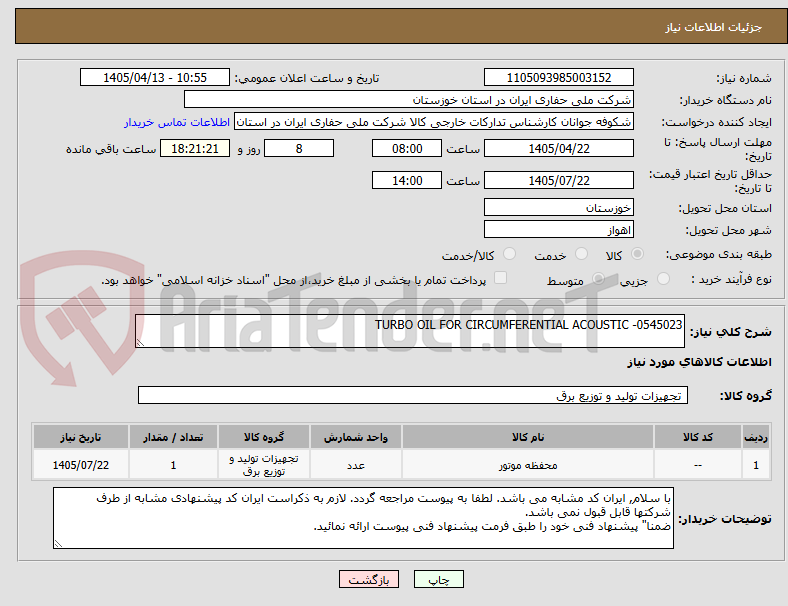Click the deadline time field 08:00
Image resolution: width=788 pixels, height=606 pixels.
(407, 148)
